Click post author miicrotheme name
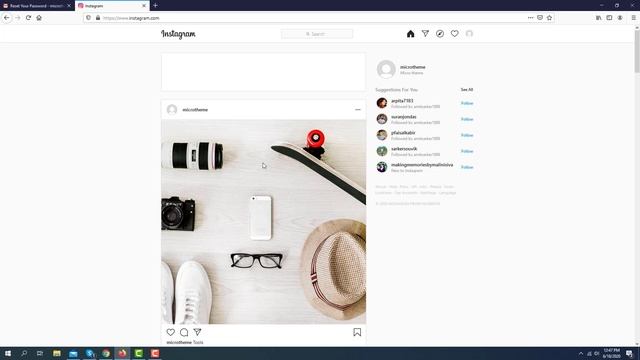Image resolution: width=640 pixels, height=360 pixels. click(195, 110)
